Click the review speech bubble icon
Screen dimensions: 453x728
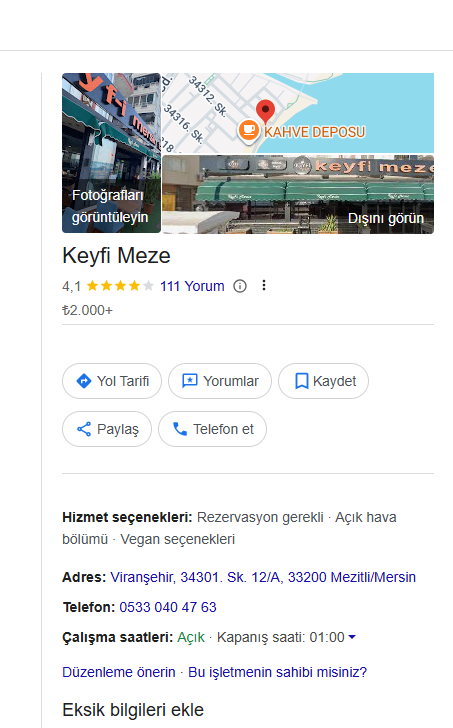[x=189, y=381]
